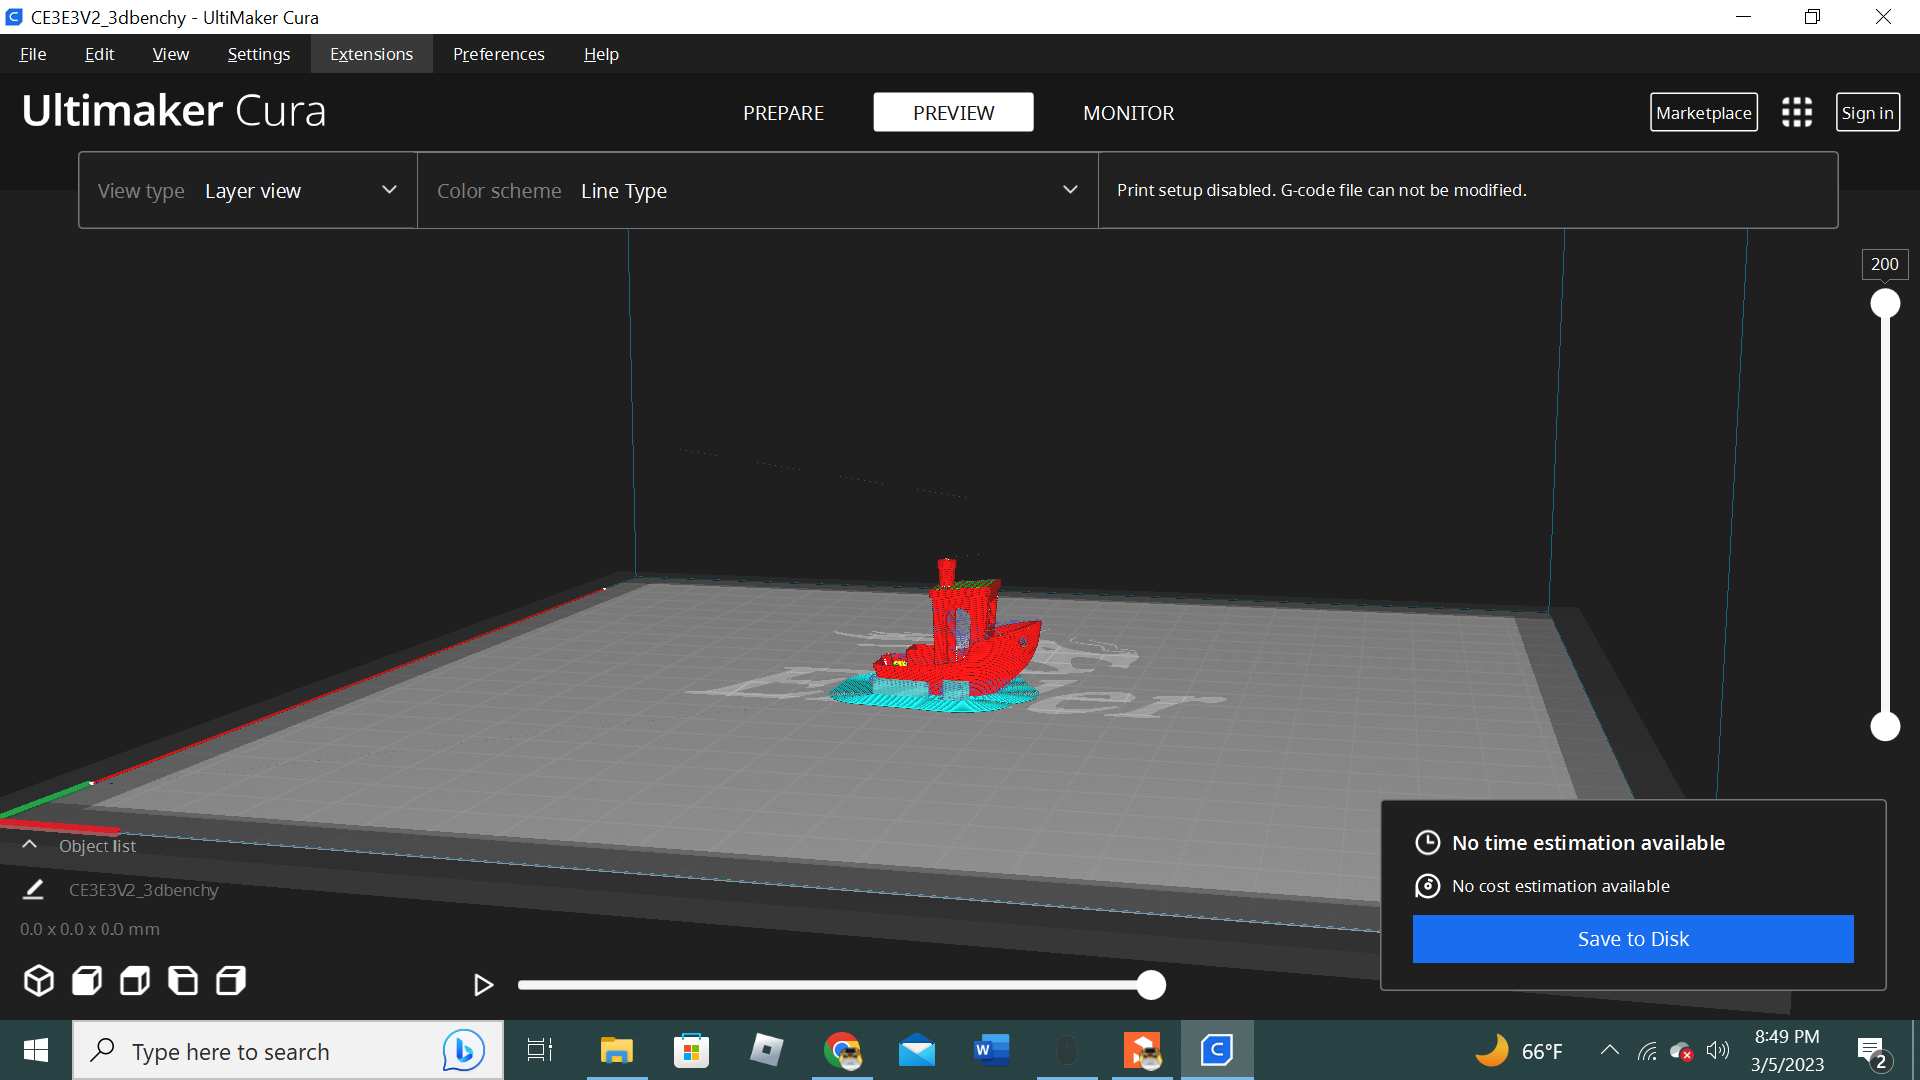The image size is (1920, 1080).
Task: Click the Print setup disabled message
Action: [x=1321, y=190]
